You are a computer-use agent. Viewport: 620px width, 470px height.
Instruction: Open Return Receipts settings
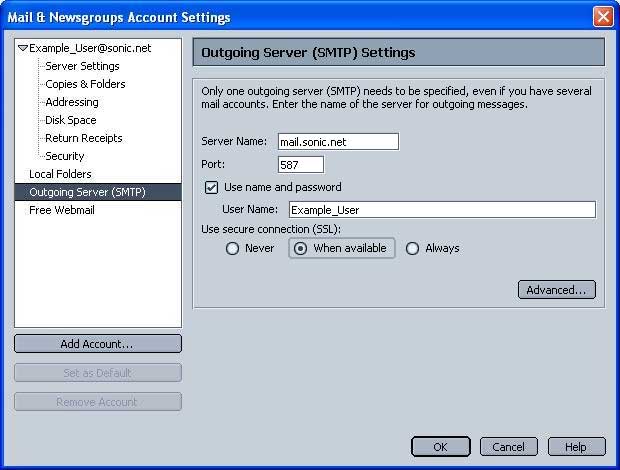[83, 138]
